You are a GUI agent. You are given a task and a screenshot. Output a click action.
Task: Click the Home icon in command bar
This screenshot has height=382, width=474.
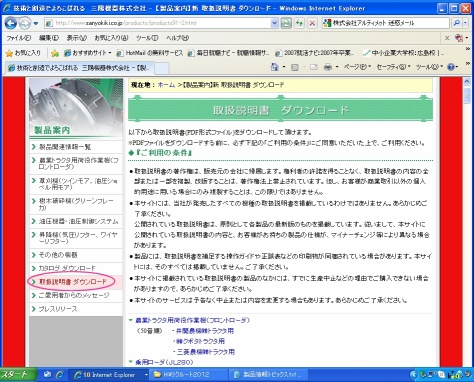click(275, 67)
